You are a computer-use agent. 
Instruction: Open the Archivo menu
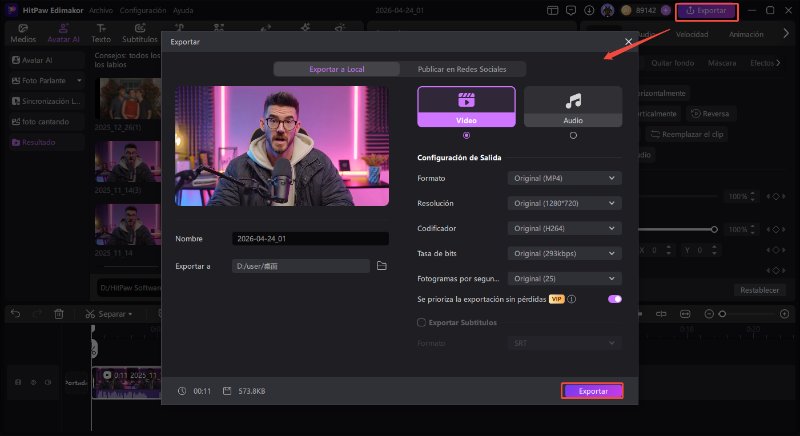point(101,10)
